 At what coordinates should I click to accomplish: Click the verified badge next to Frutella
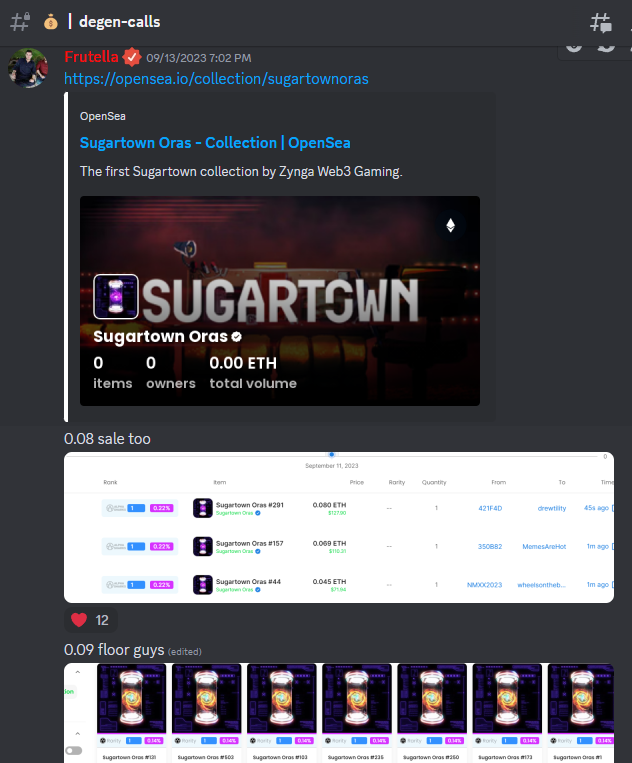coord(131,57)
